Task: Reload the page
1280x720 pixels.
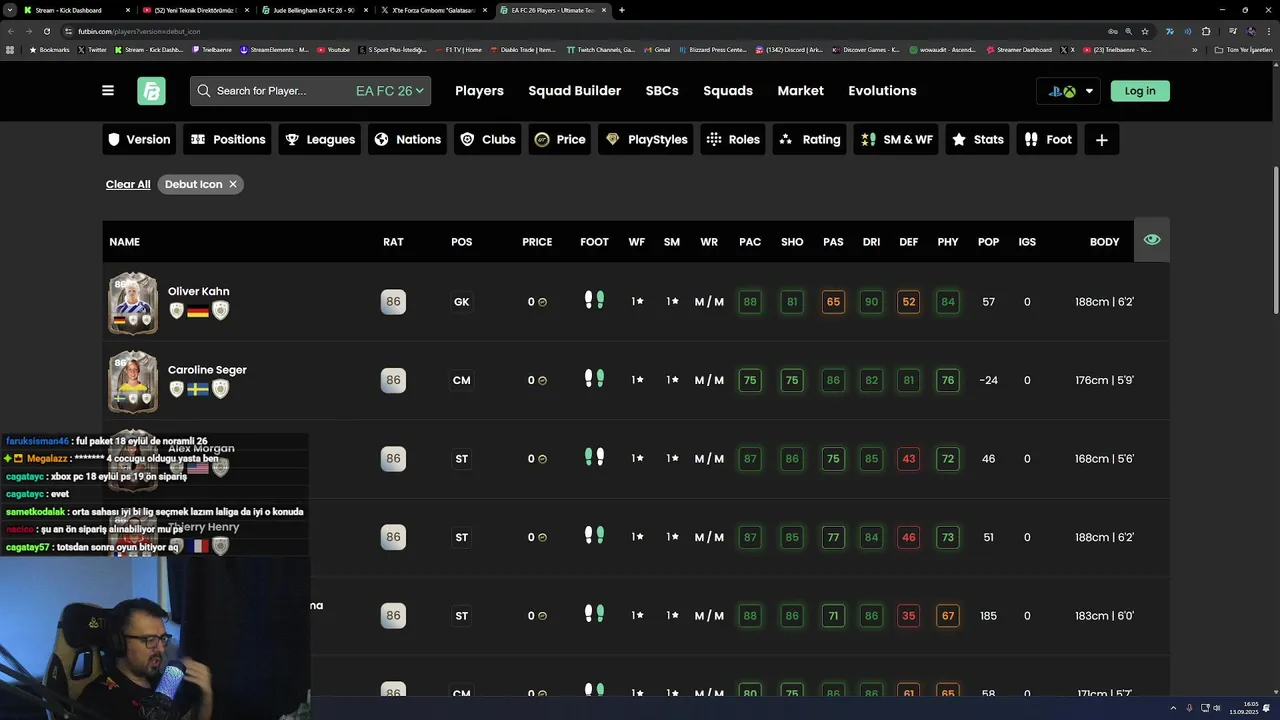Action: (46, 31)
